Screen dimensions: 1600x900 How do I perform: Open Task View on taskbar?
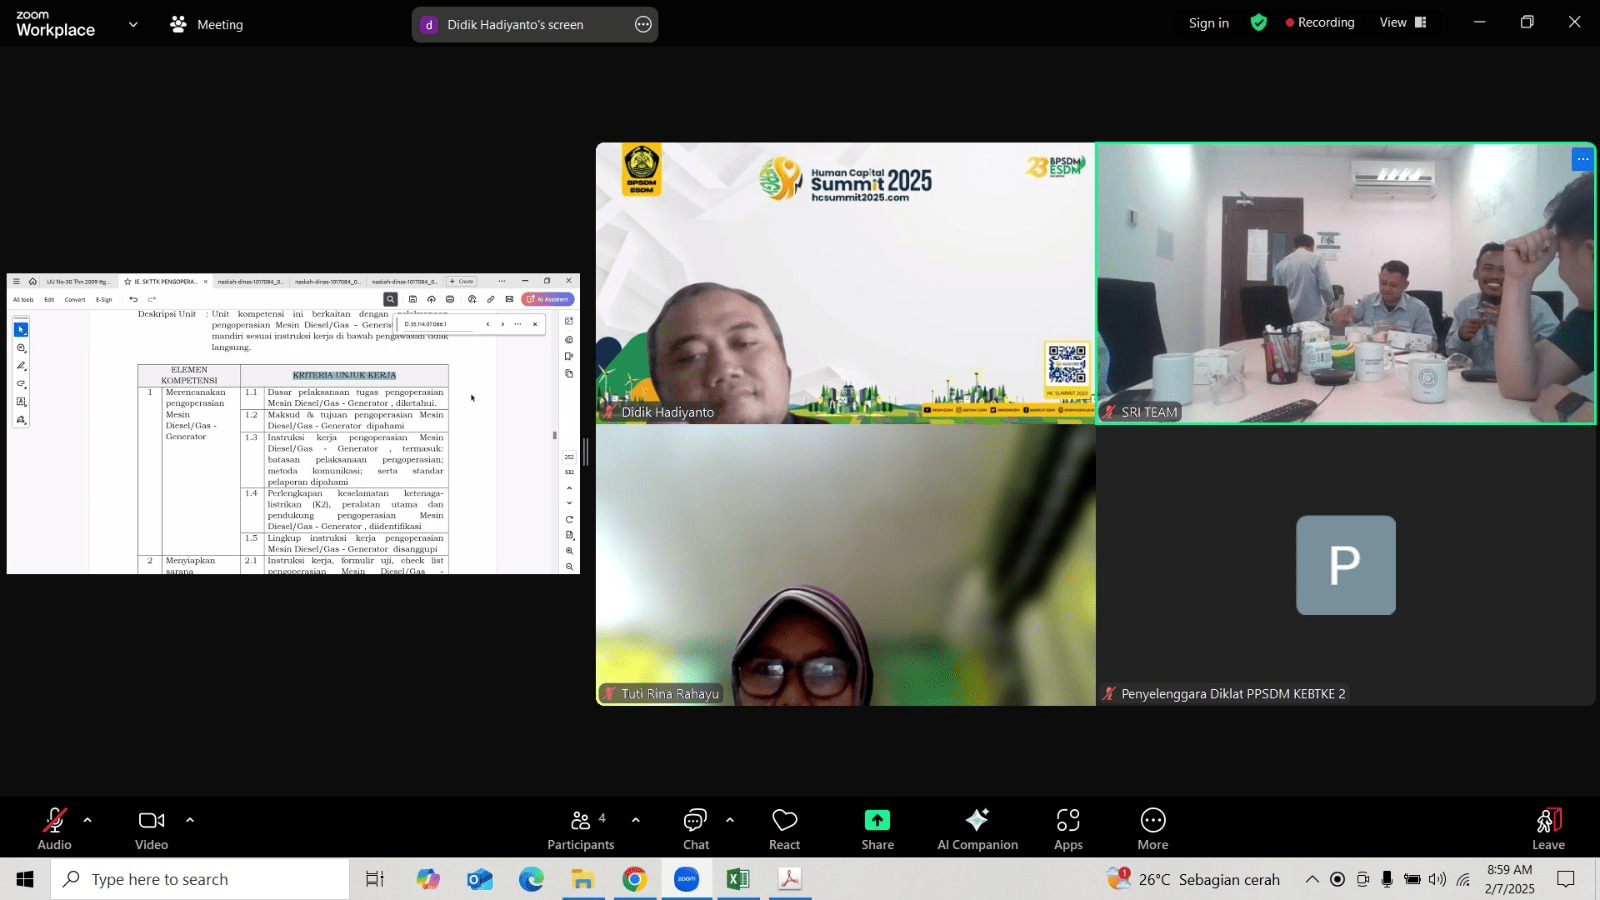(375, 879)
